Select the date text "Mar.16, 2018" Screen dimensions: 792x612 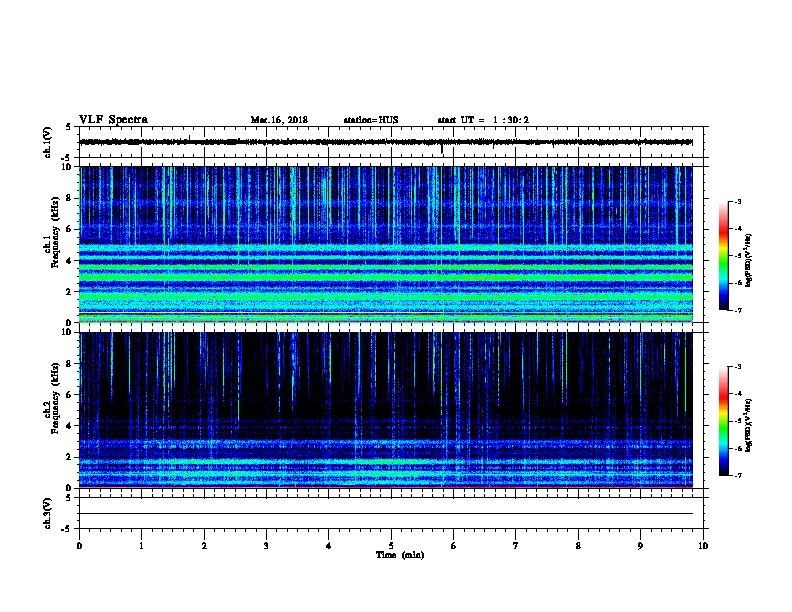(x=279, y=120)
